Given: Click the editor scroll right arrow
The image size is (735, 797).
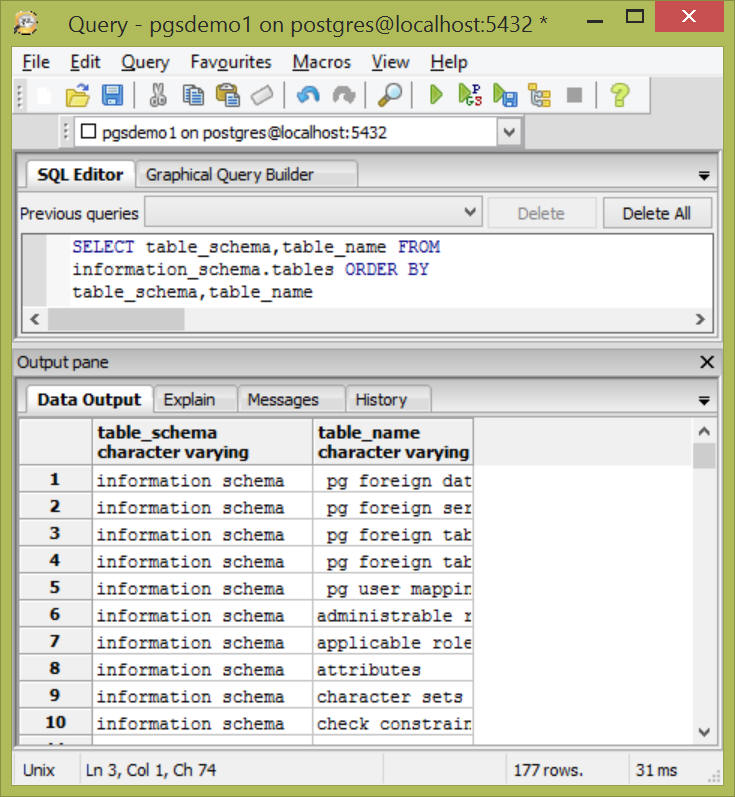Looking at the screenshot, I should [x=700, y=319].
